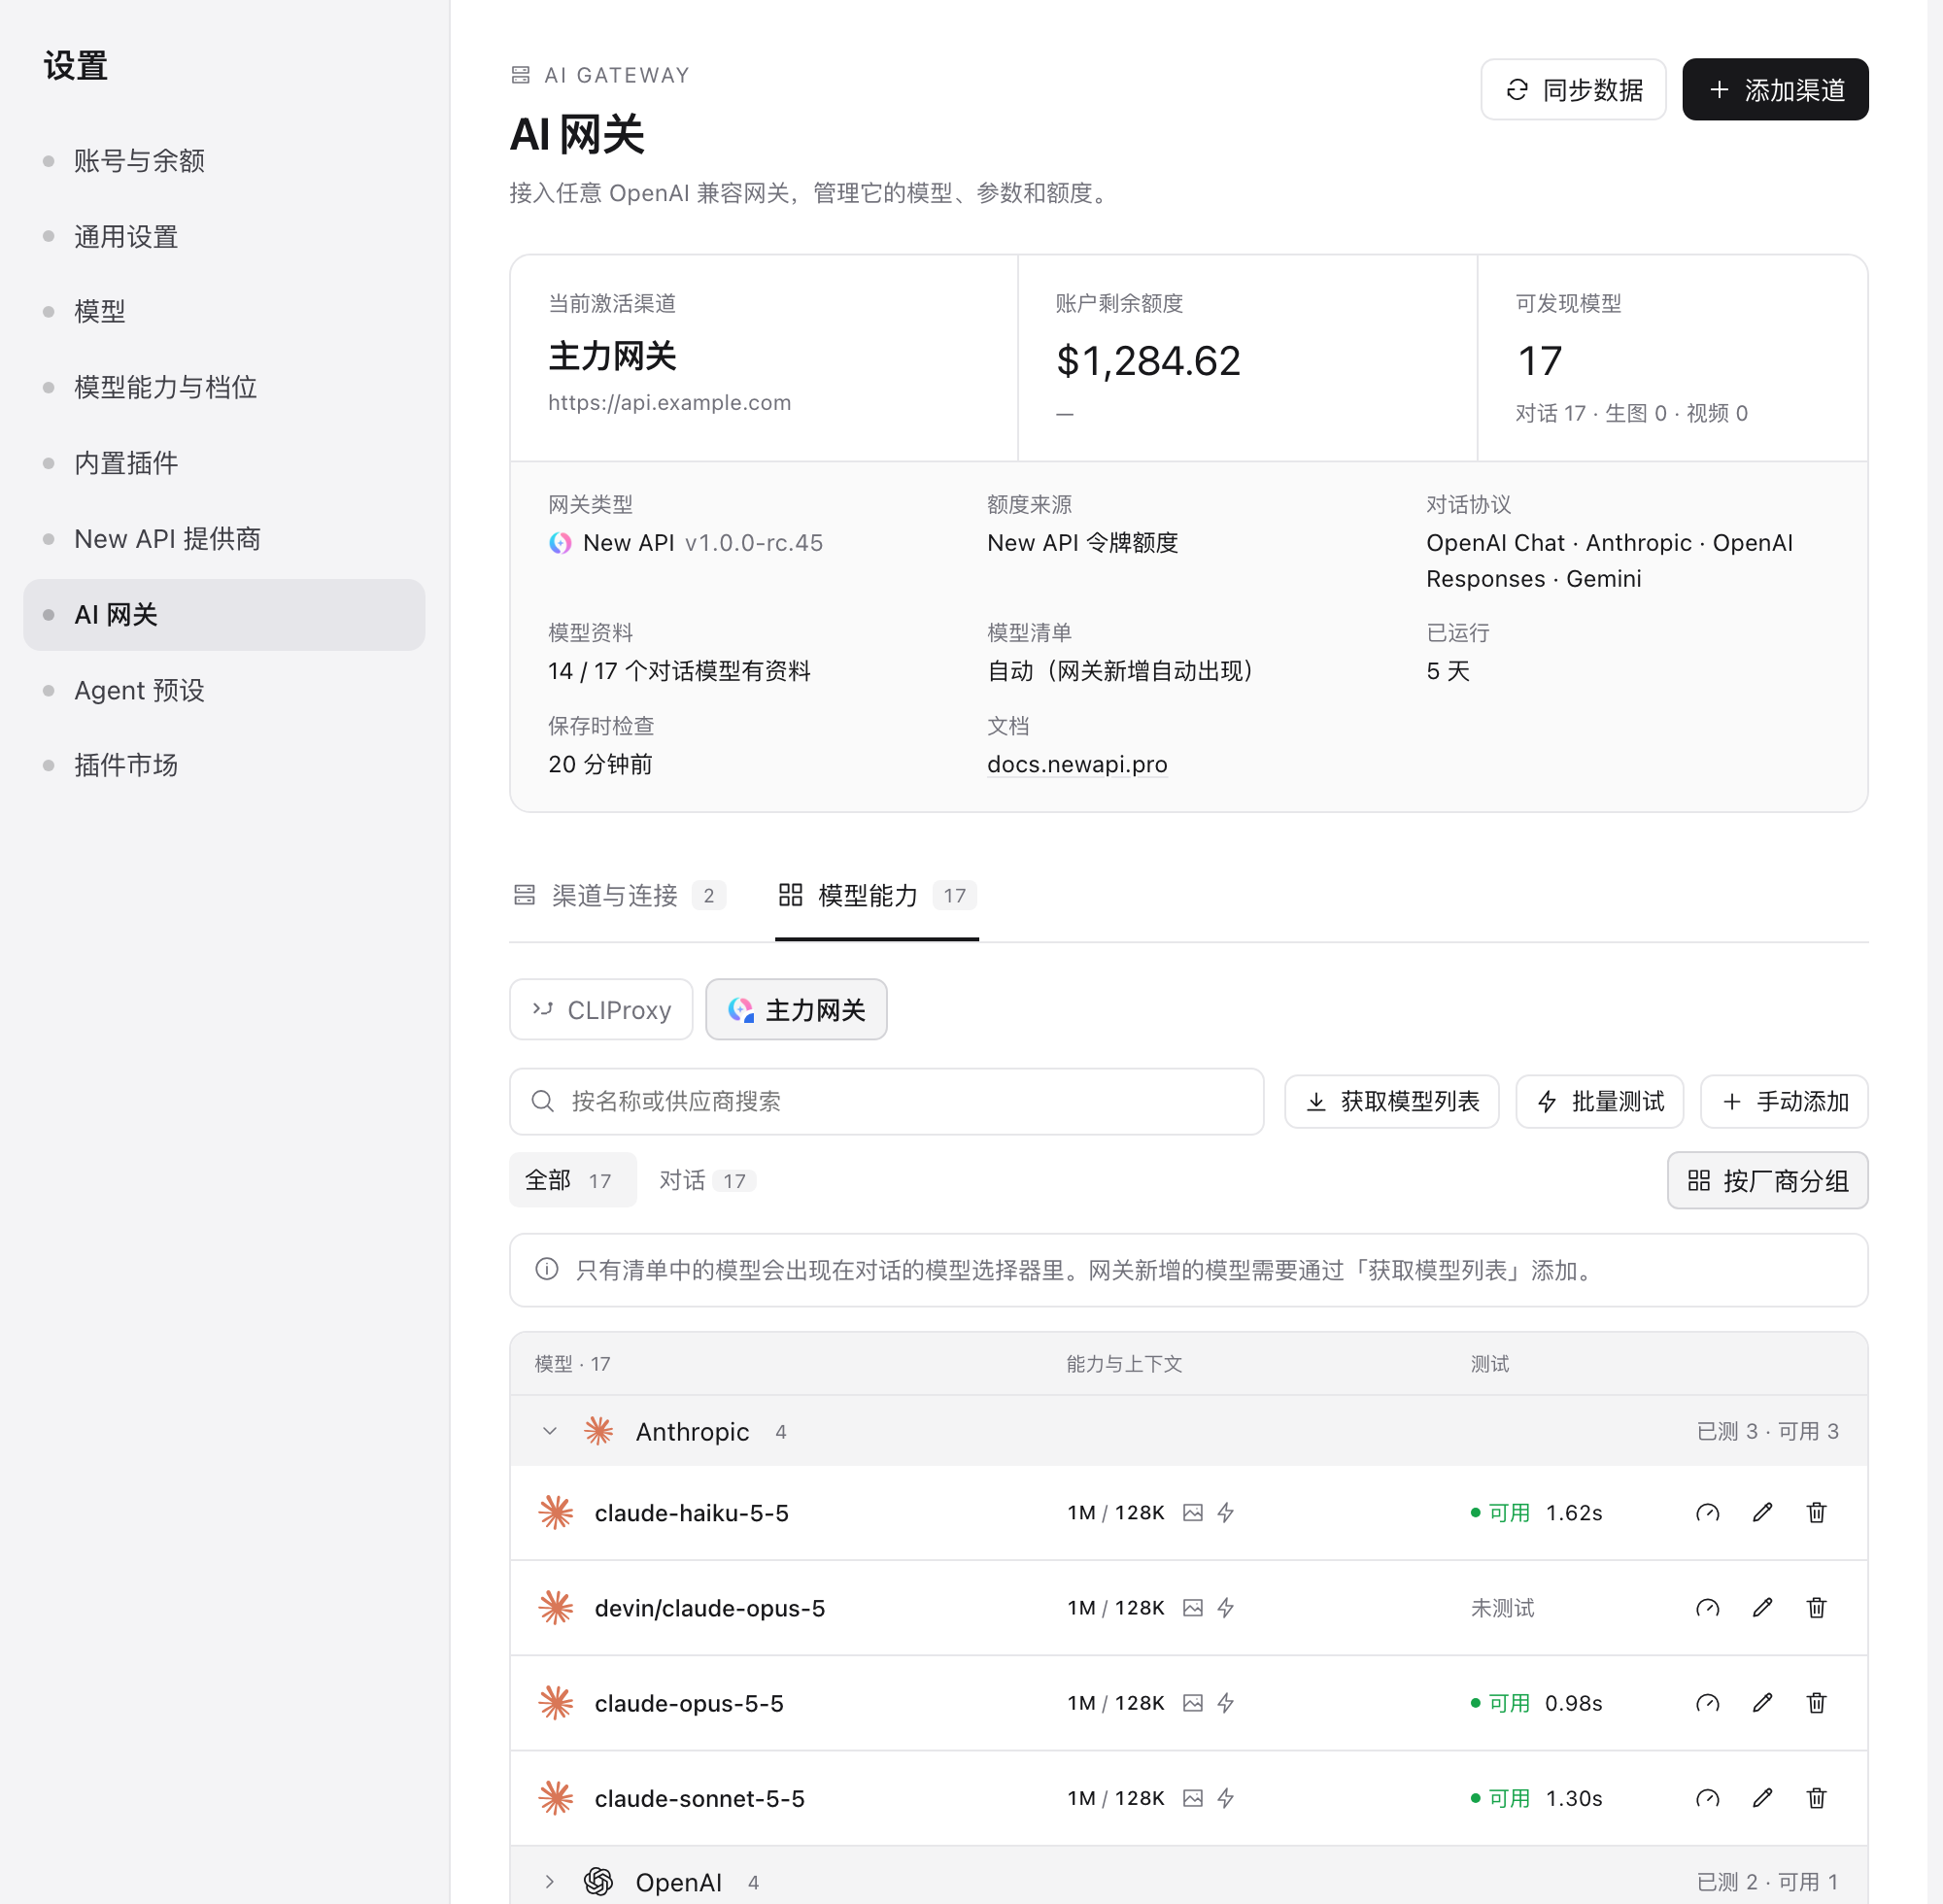Open docs.newapi.pro documentation link

pyautogui.click(x=1077, y=764)
